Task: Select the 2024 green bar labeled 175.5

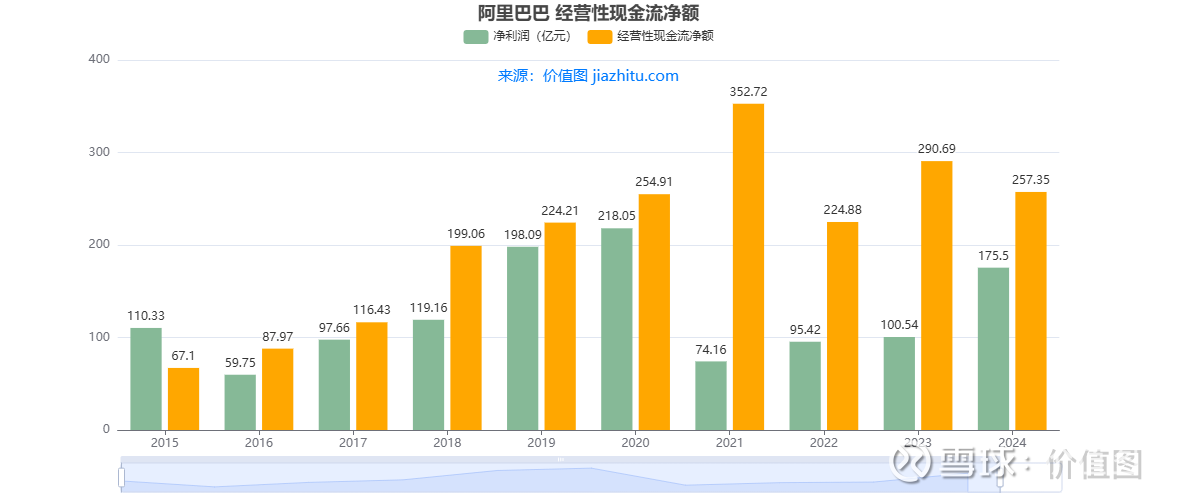Action: click(994, 349)
